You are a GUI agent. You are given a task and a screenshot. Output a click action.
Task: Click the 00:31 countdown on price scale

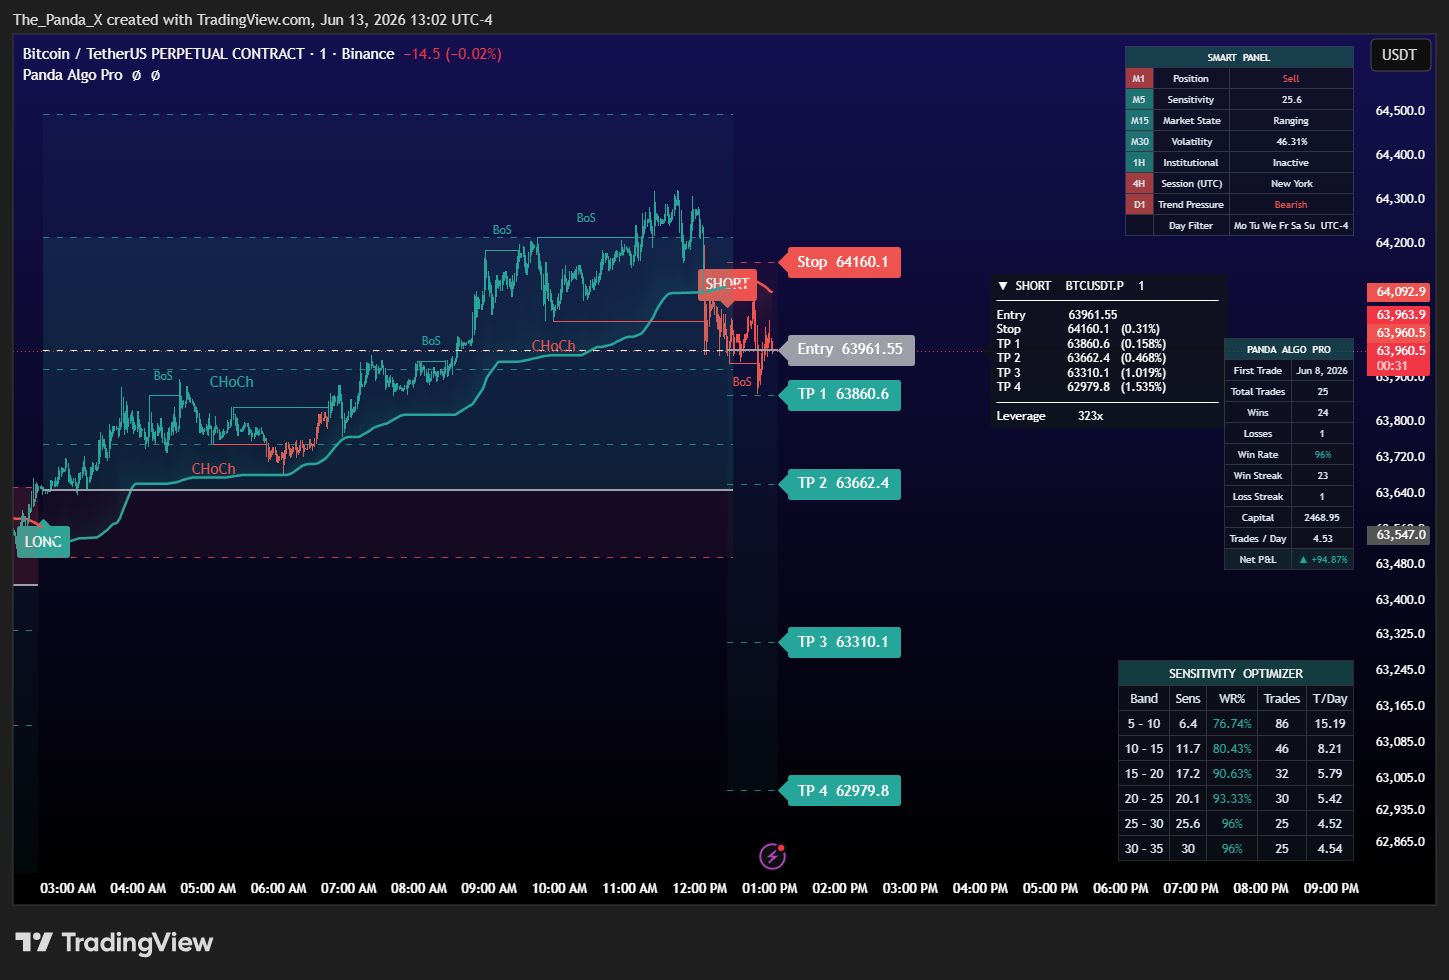point(1392,366)
